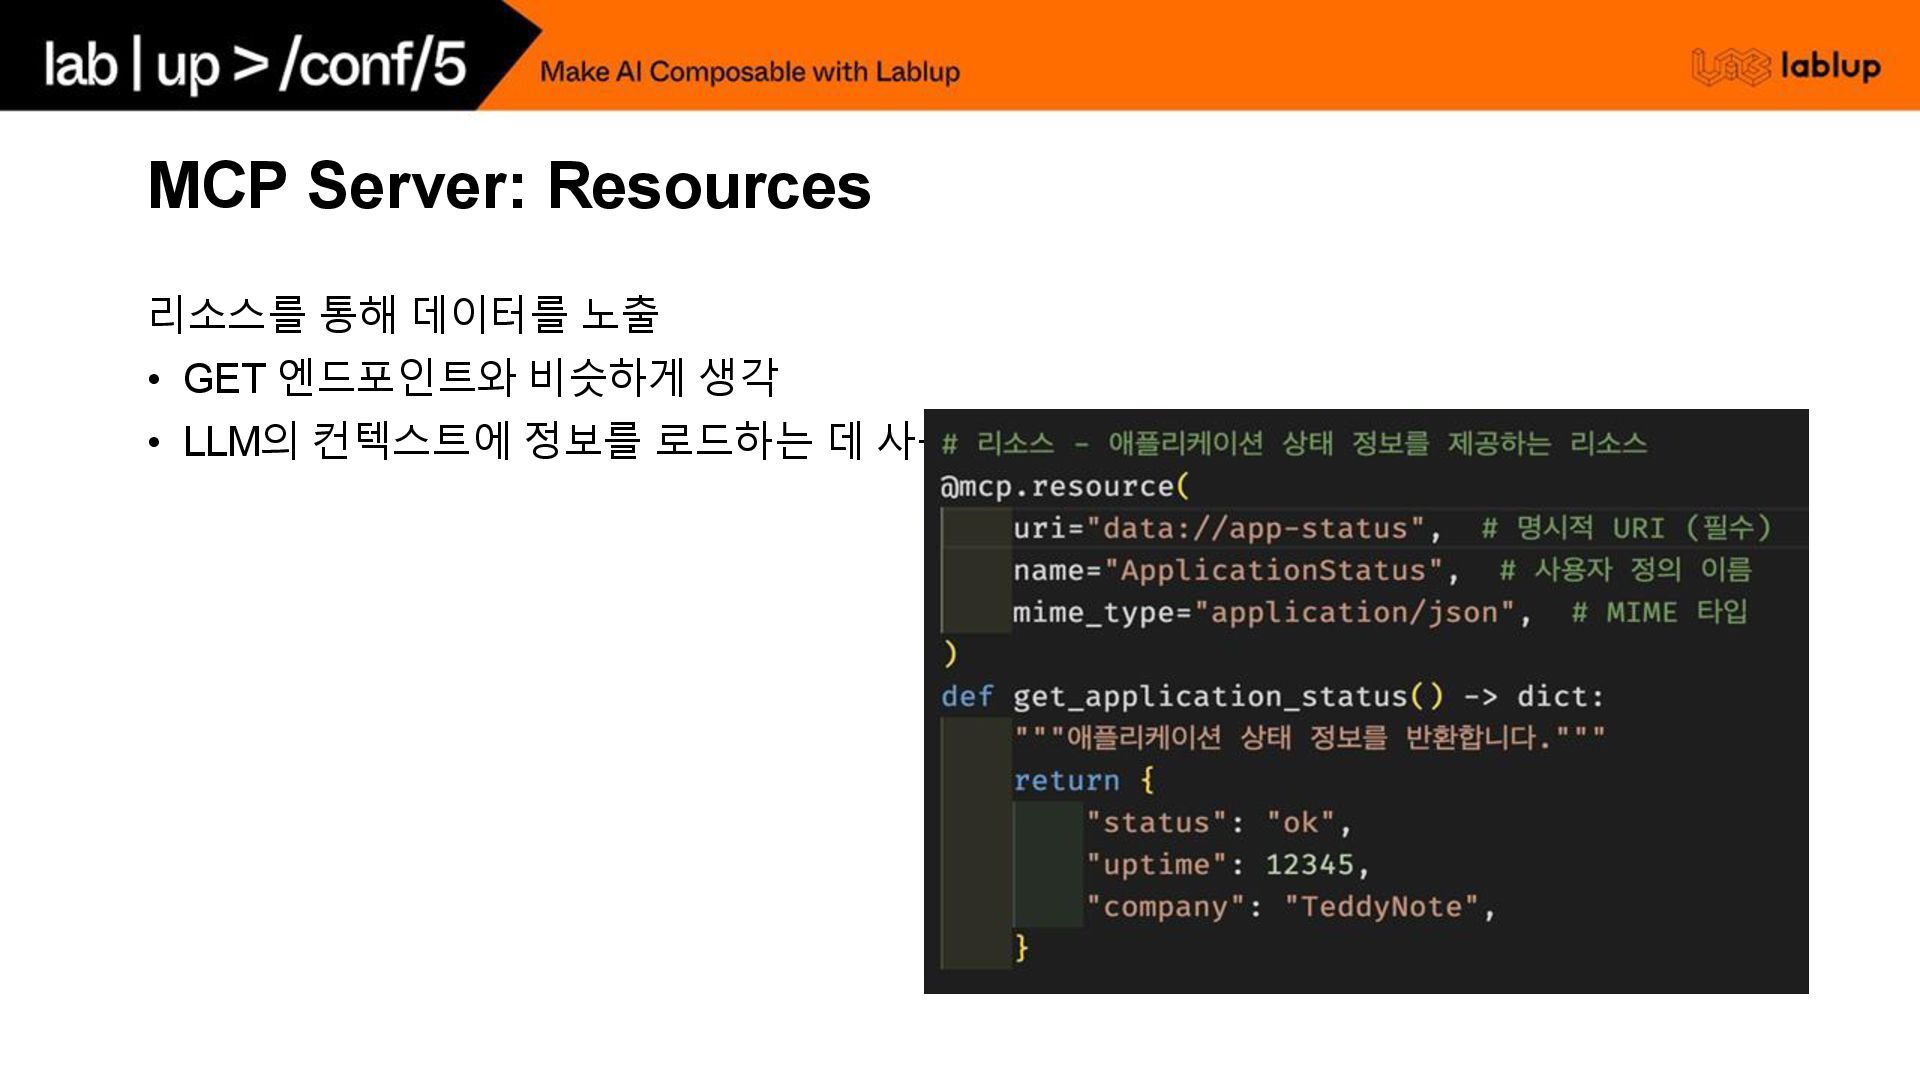Click the "status": "ok" code line
This screenshot has height=1080, width=1920.
(1219, 823)
